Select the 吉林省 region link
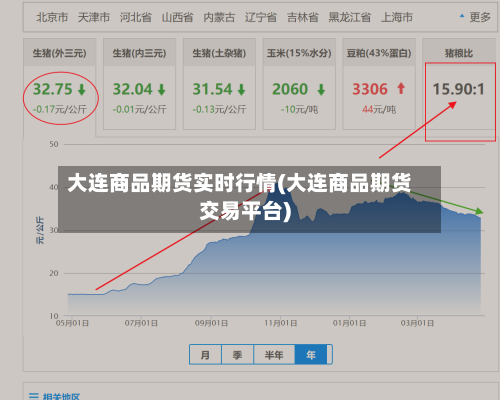Screen dimensions: 500x400 pos(303,17)
